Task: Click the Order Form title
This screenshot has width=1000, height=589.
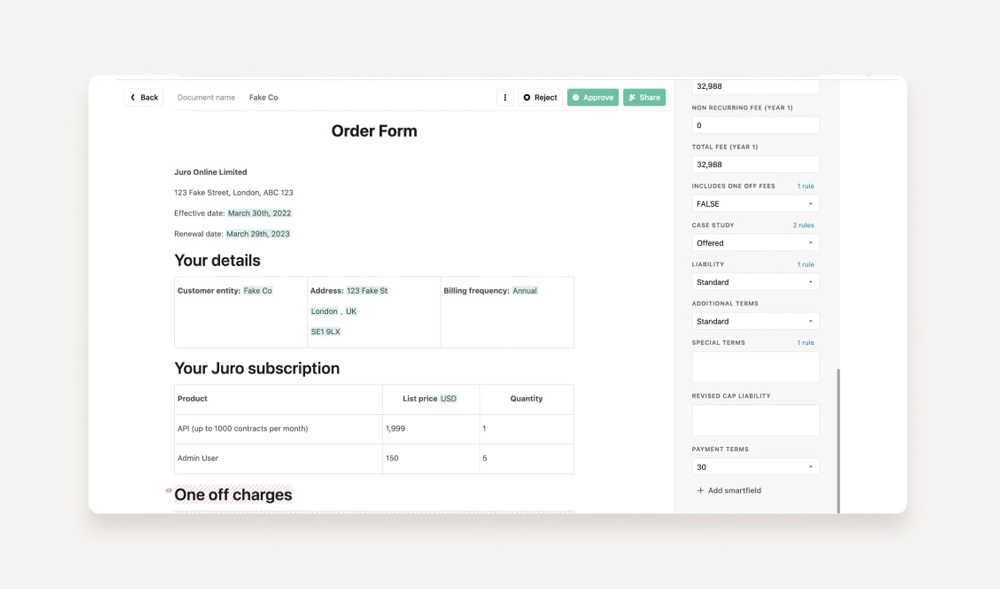Action: (x=374, y=131)
